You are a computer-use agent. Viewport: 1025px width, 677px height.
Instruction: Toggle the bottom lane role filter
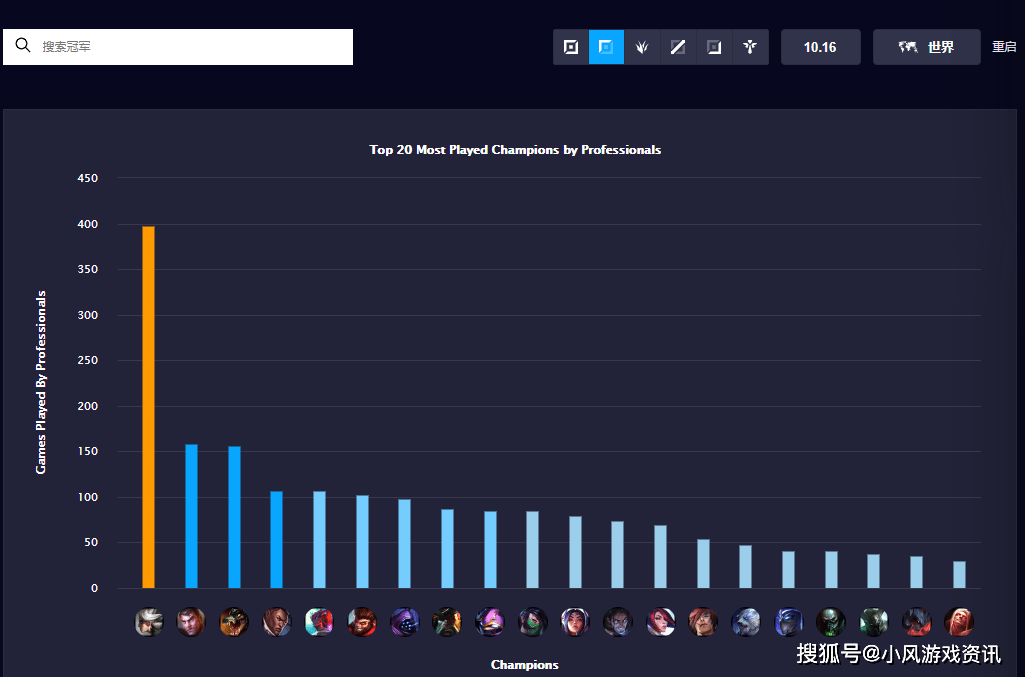[x=714, y=47]
